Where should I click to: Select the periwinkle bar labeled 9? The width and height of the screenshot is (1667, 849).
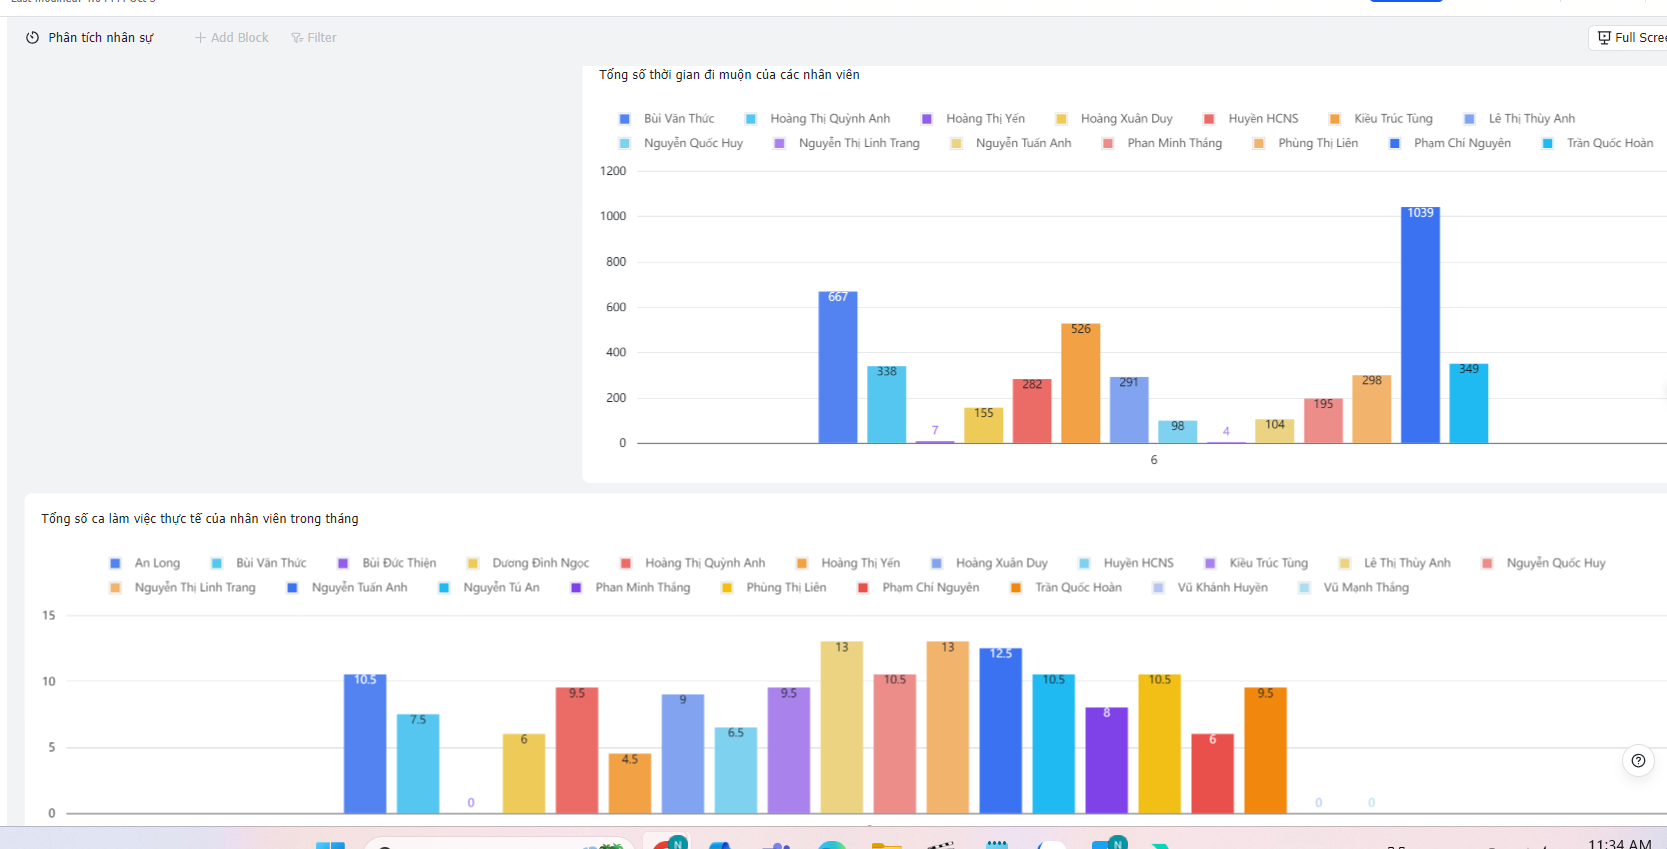pos(683,754)
